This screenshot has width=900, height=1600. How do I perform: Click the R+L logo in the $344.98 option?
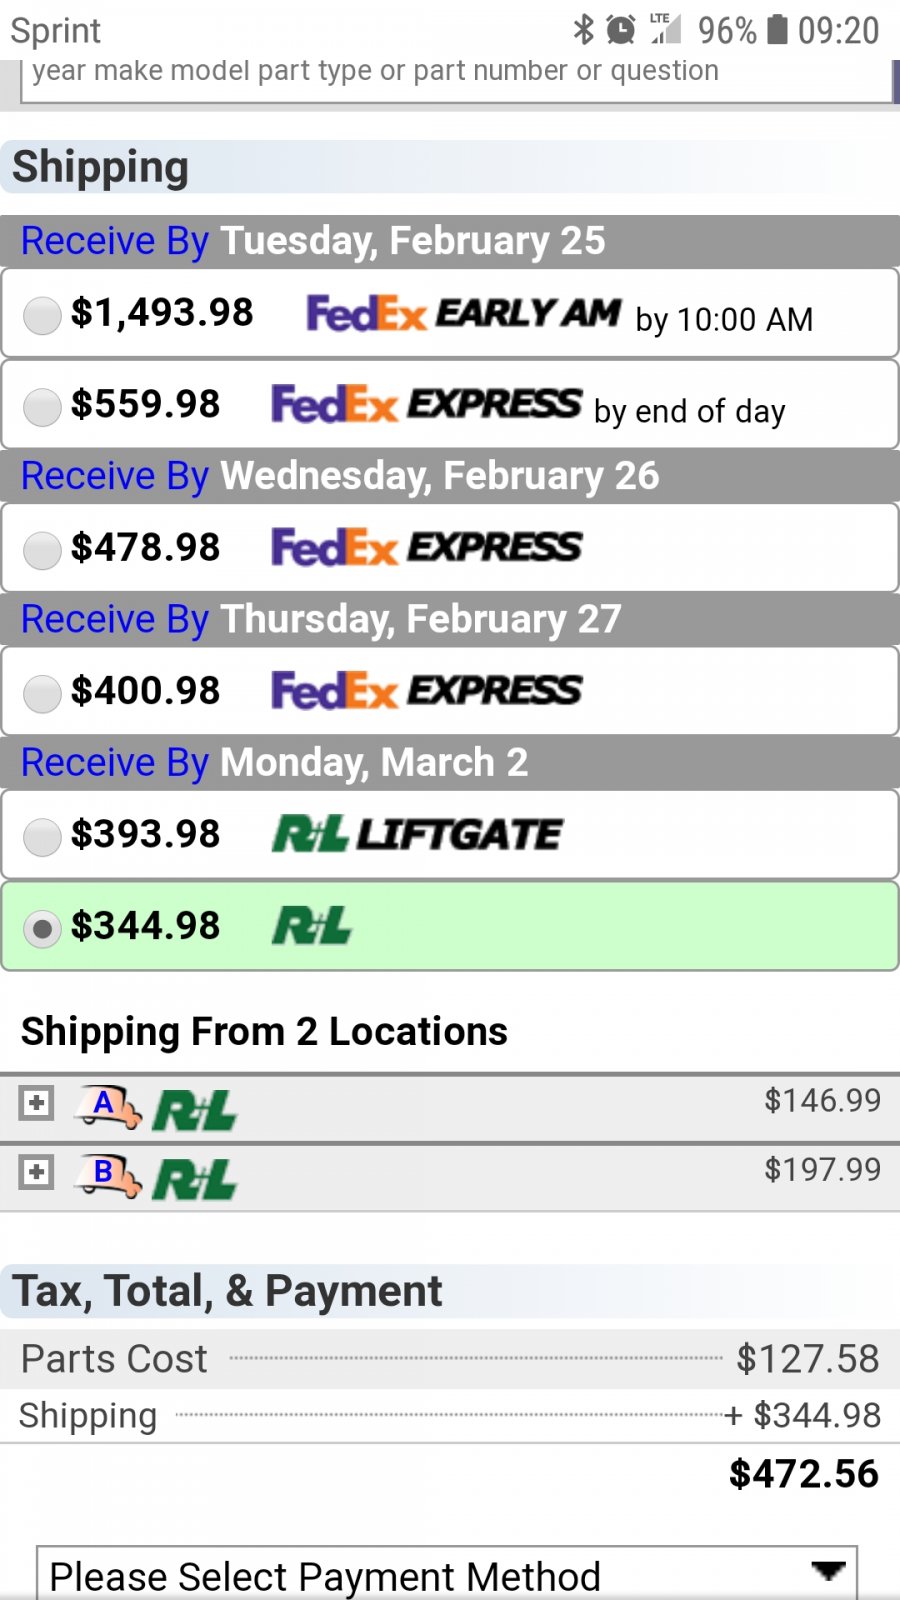(312, 926)
